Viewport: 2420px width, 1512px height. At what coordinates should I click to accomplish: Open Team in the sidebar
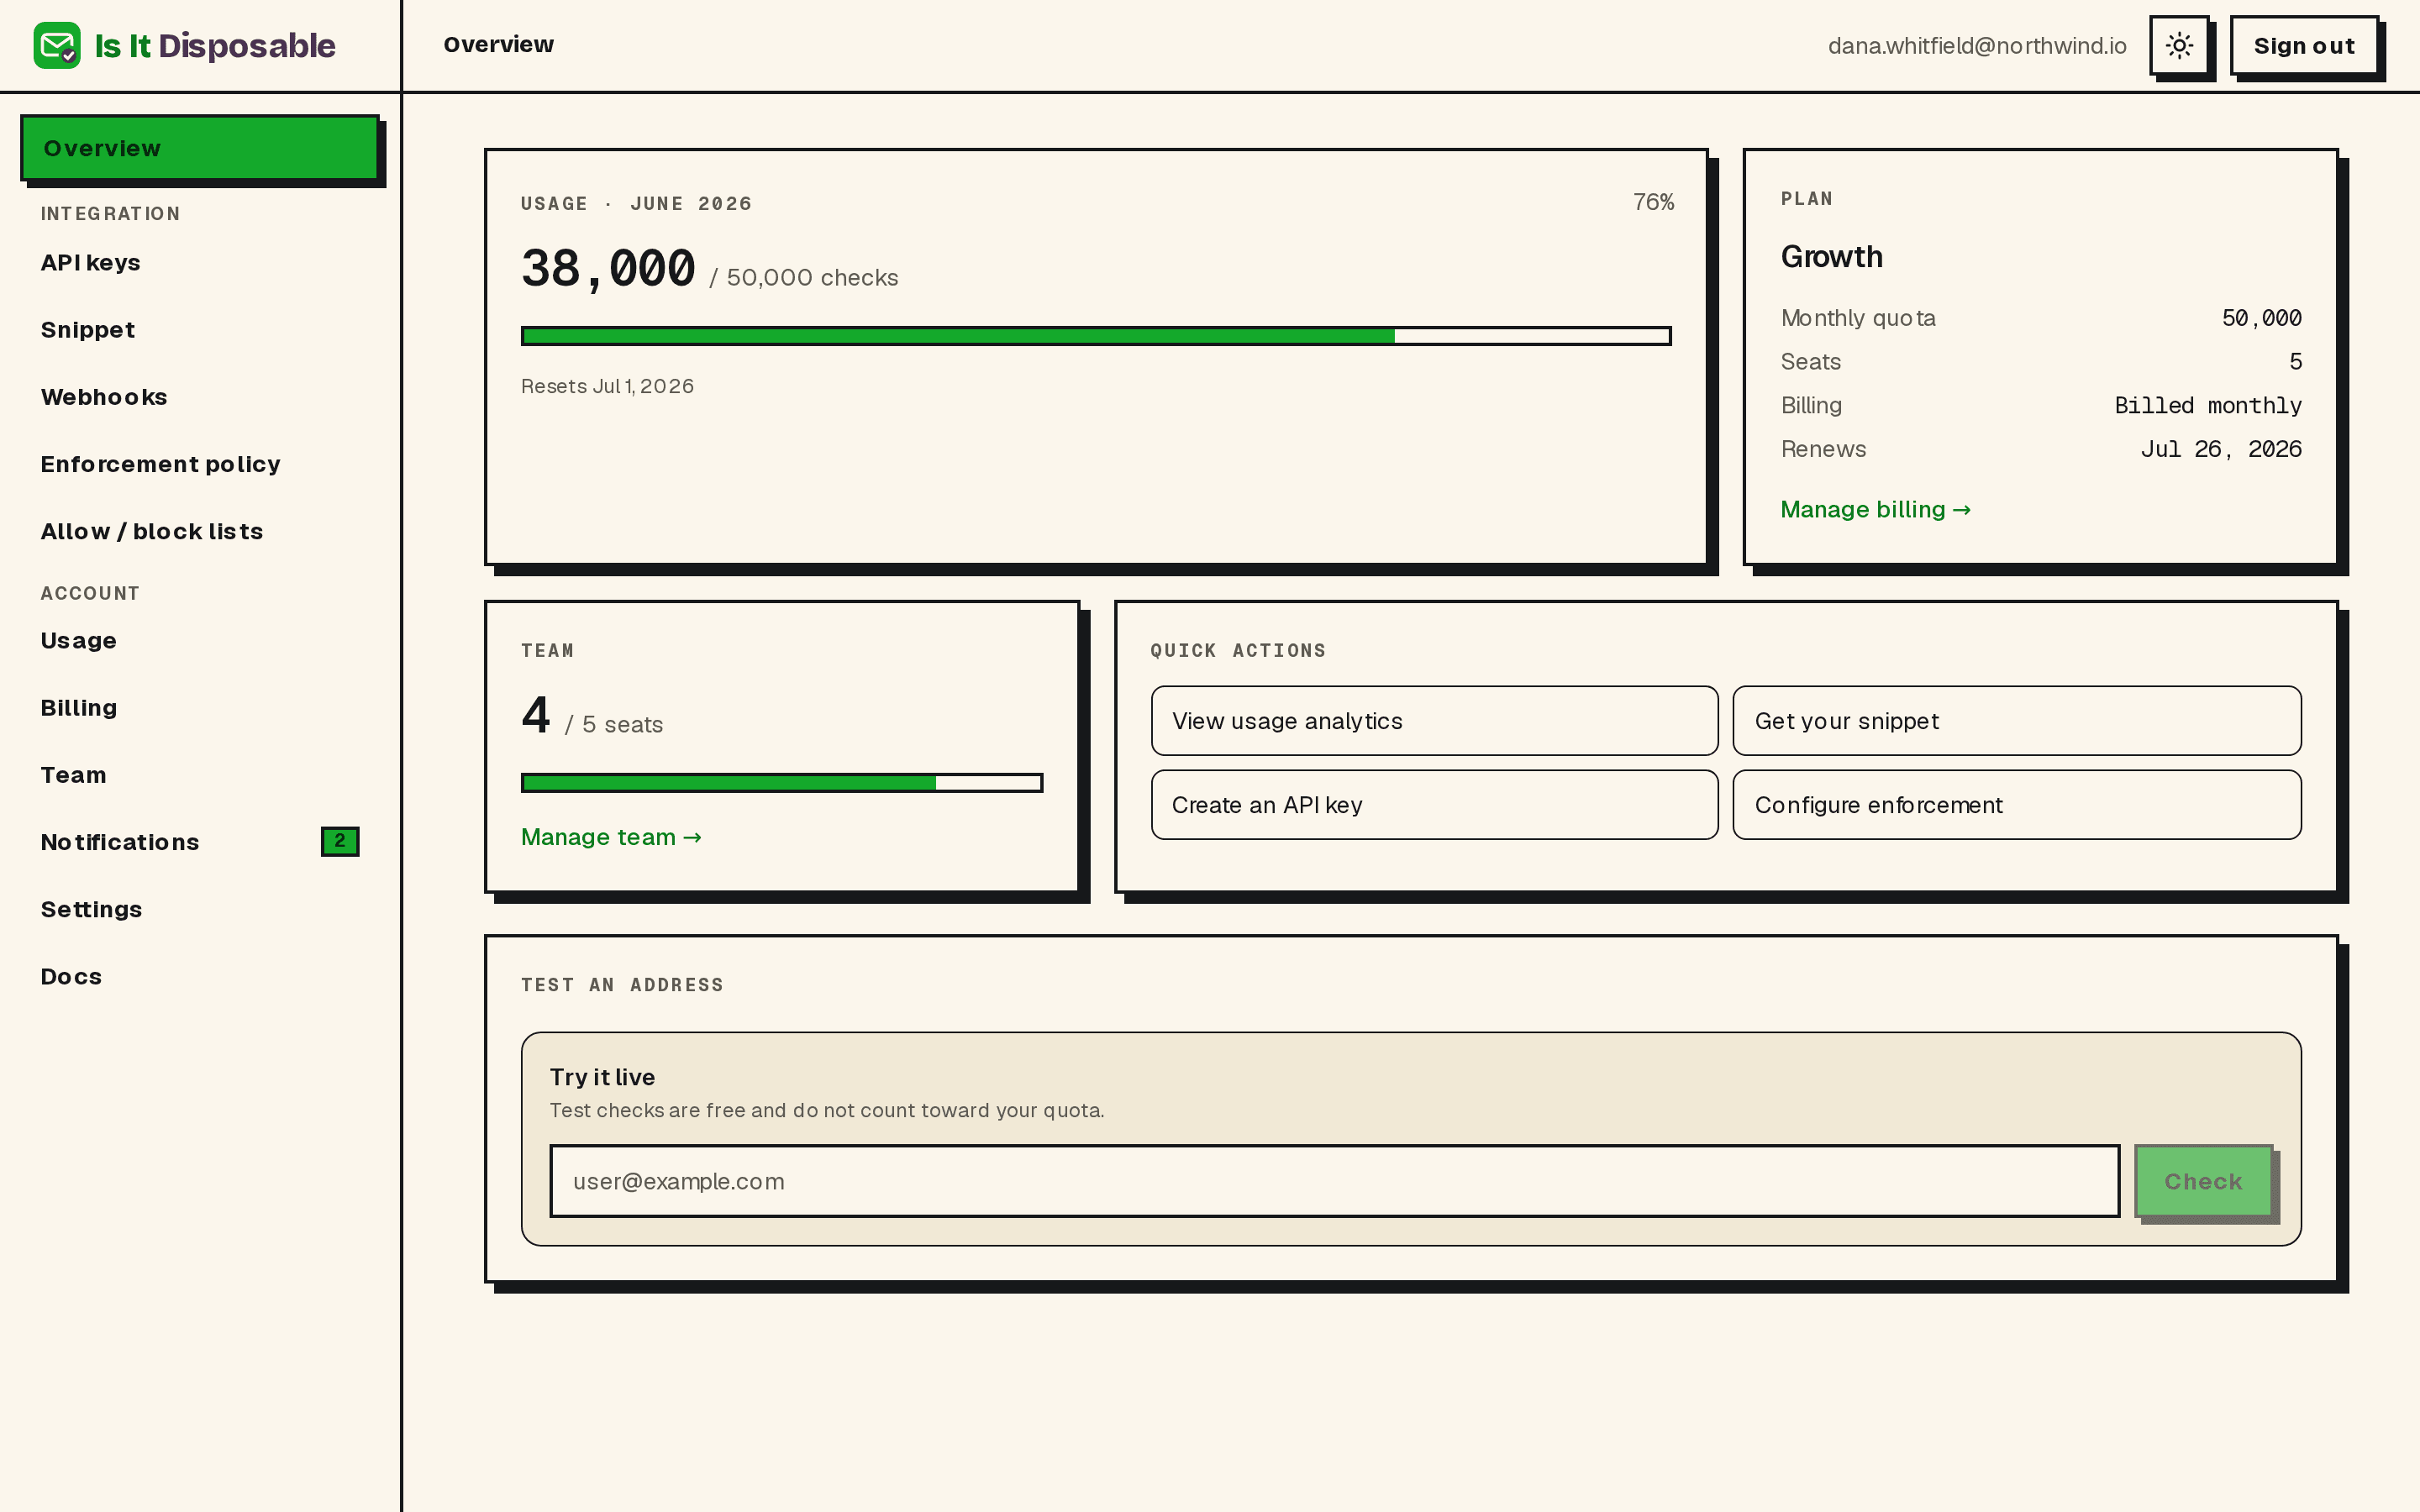(200, 775)
